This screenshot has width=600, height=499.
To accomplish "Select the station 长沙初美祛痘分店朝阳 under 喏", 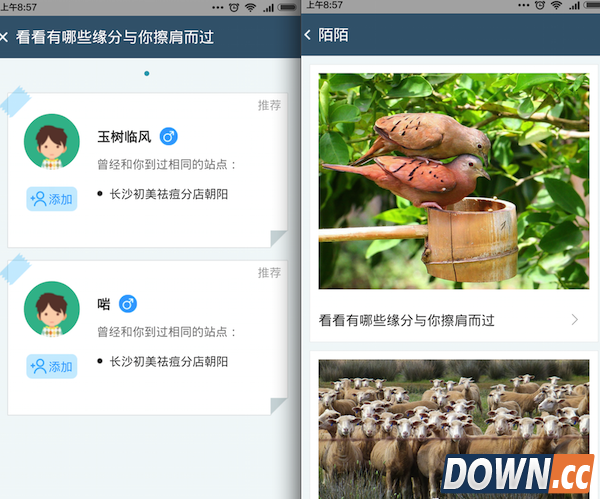I will [169, 362].
